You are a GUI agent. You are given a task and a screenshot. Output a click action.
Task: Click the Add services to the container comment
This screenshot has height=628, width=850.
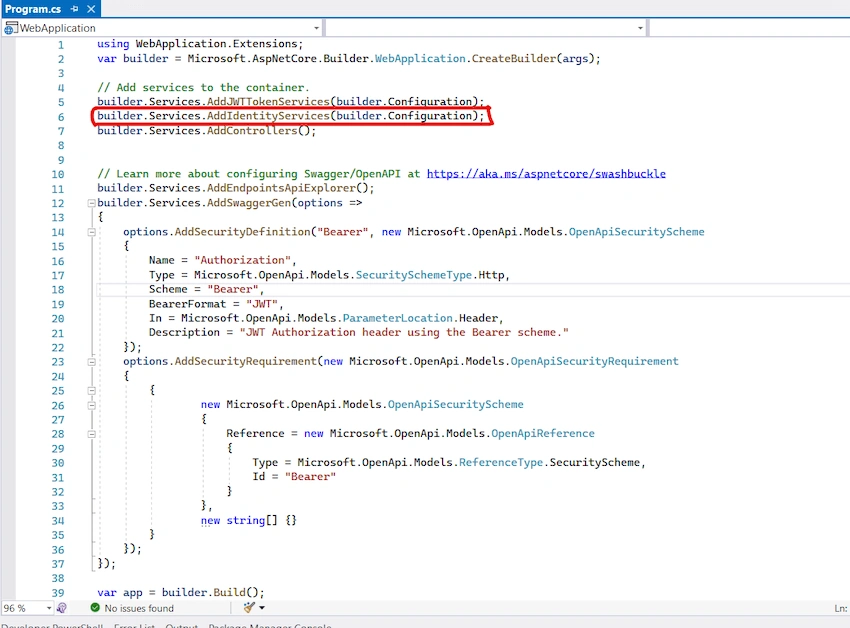203,88
